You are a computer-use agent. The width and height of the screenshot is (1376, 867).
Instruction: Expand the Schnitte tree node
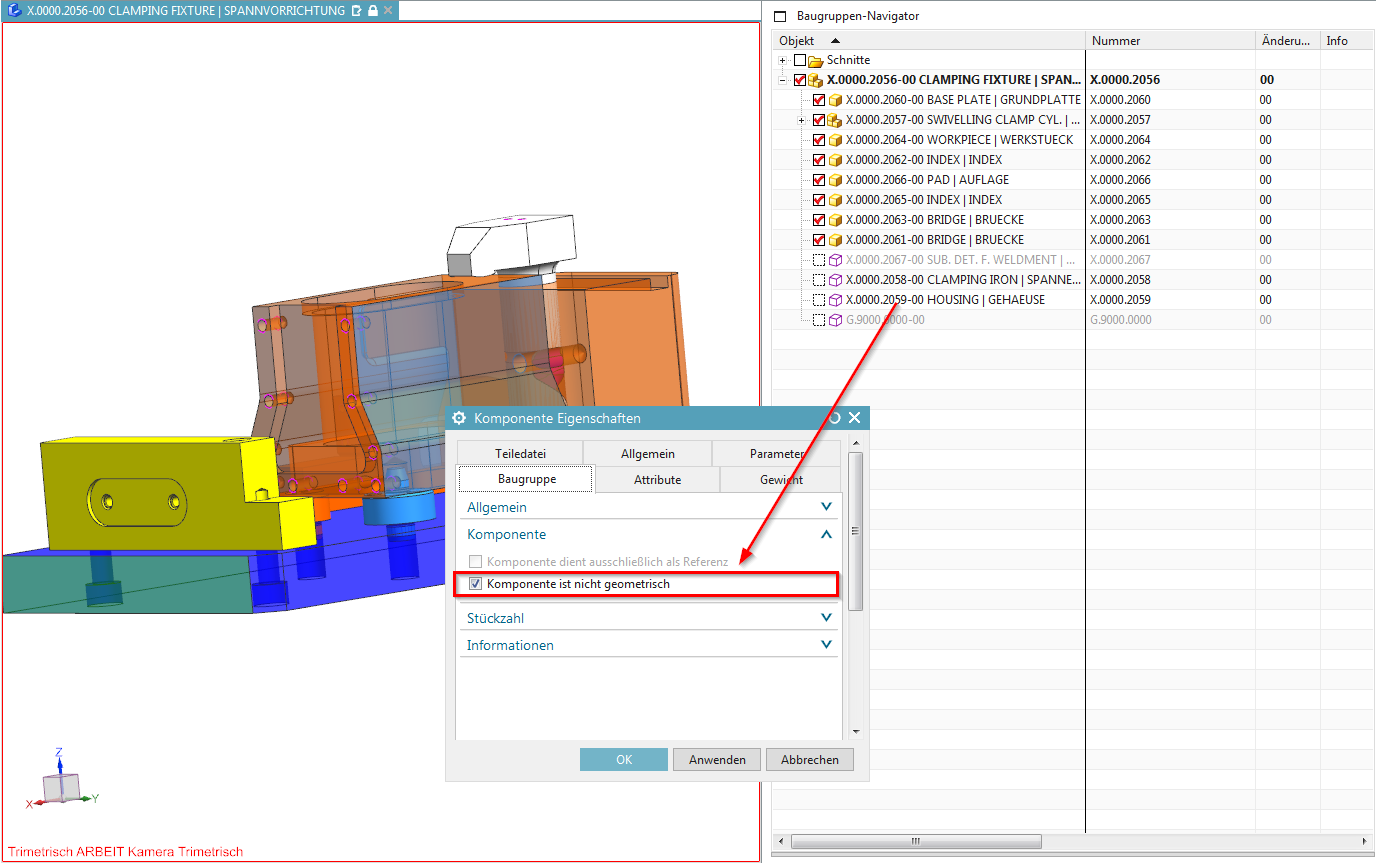[x=783, y=60]
